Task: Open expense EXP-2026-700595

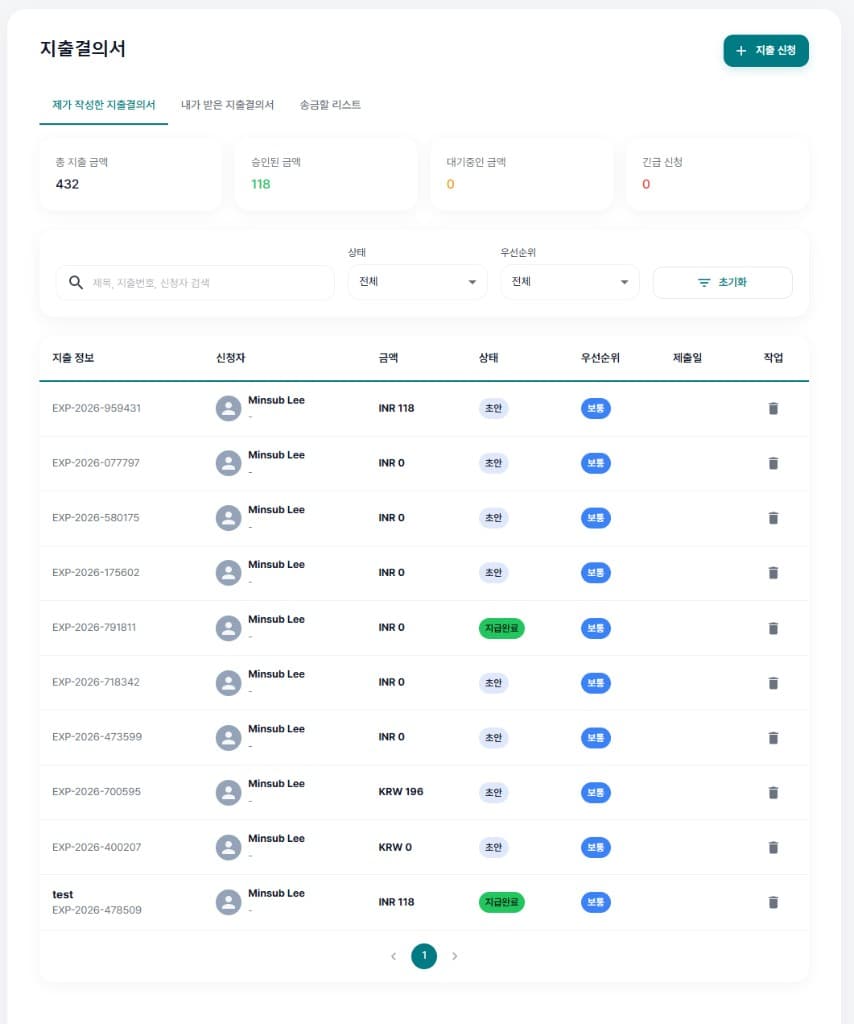Action: coord(97,792)
